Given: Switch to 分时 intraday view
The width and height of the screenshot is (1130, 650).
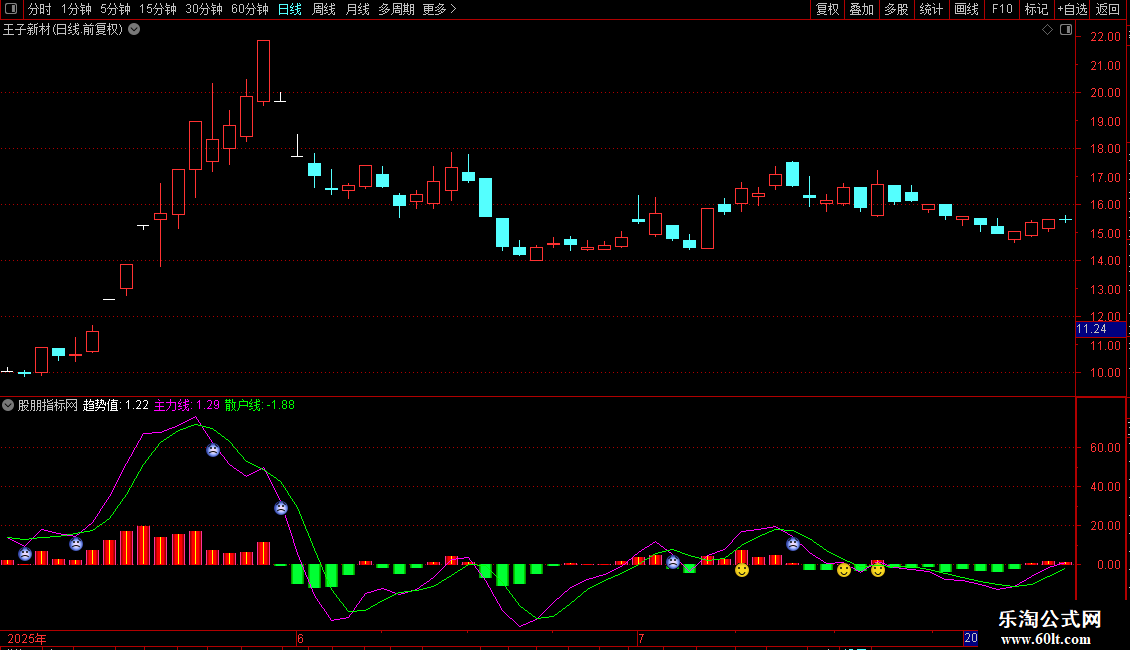Looking at the screenshot, I should pyautogui.click(x=40, y=9).
